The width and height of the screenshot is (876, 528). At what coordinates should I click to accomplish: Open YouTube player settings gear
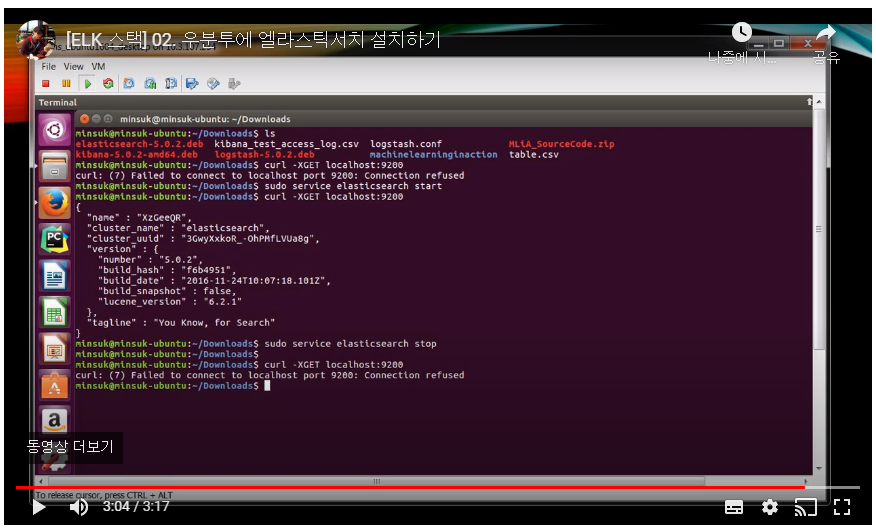coord(770,507)
